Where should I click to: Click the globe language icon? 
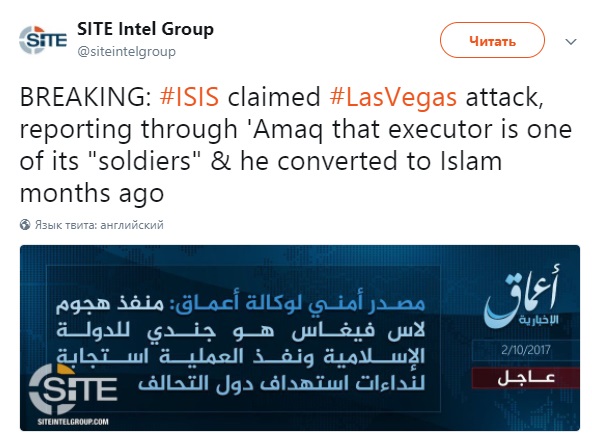click(25, 225)
